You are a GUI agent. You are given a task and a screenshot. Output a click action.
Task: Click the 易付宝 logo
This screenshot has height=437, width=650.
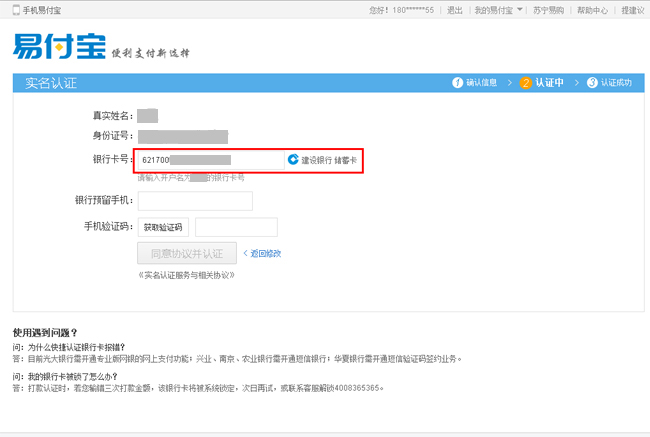[59, 46]
